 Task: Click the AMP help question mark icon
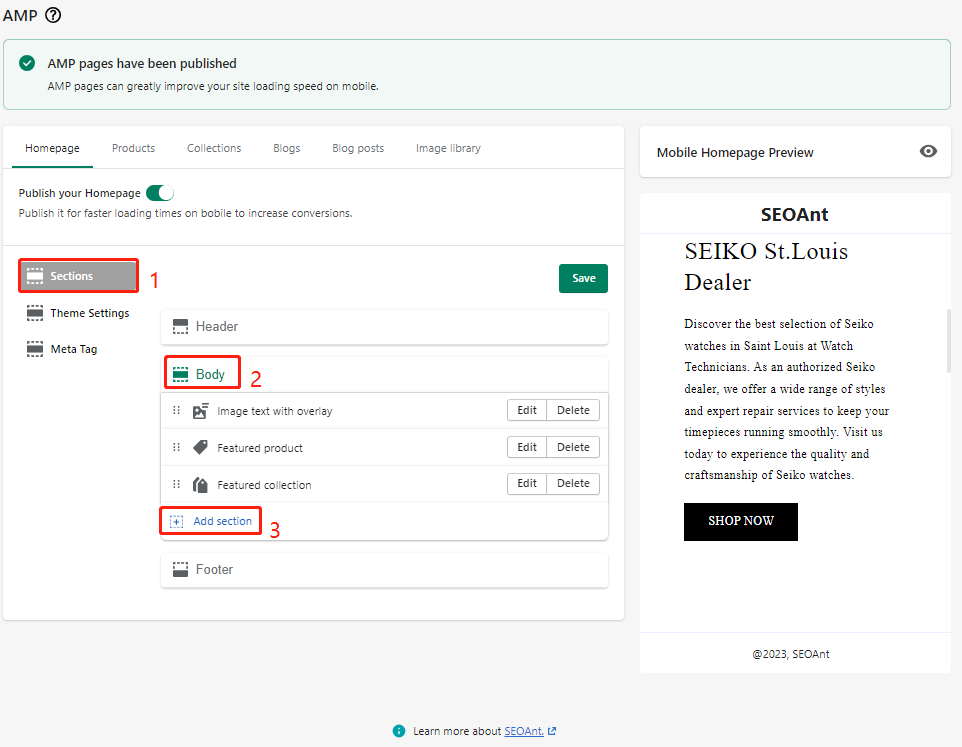[53, 15]
